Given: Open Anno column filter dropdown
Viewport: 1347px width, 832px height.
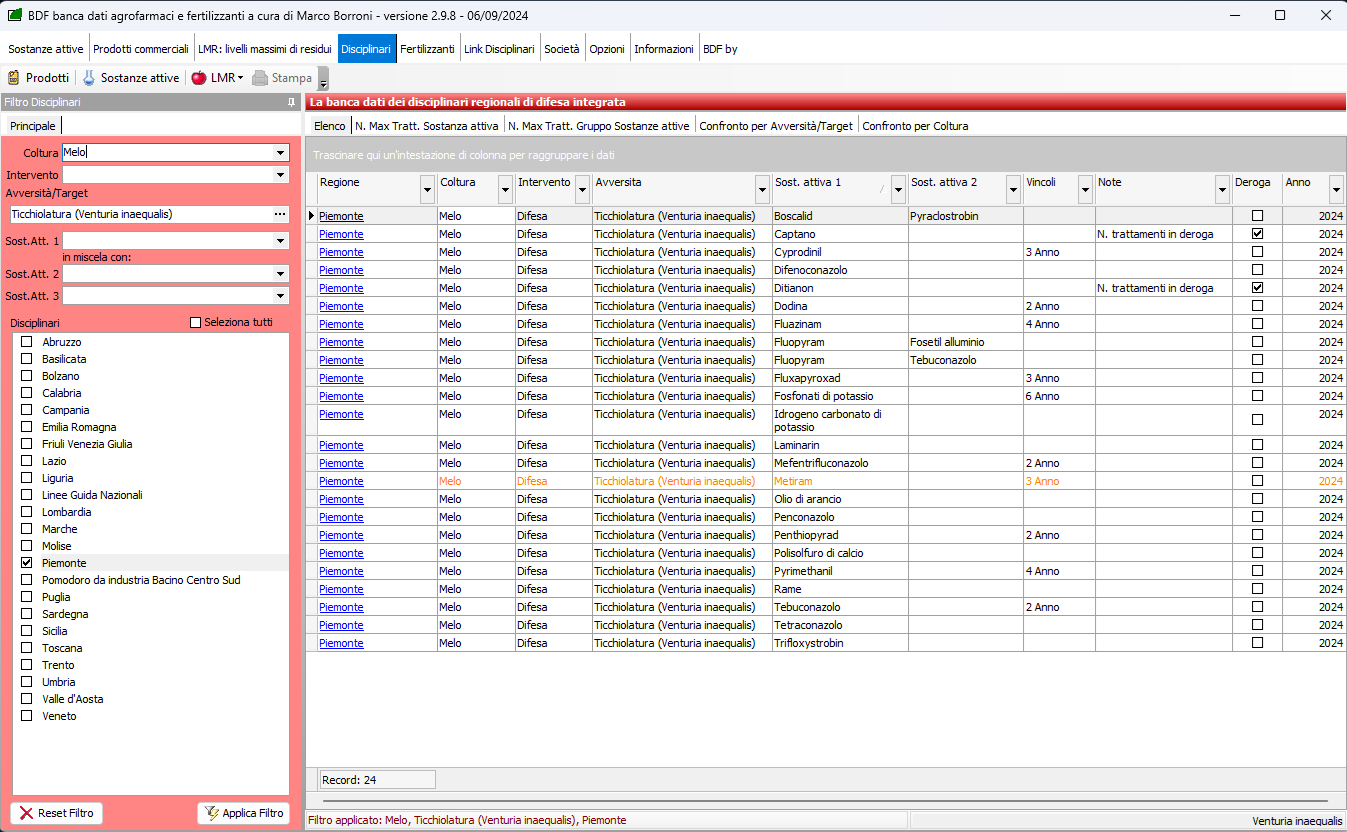Looking at the screenshot, I should [x=1336, y=188].
